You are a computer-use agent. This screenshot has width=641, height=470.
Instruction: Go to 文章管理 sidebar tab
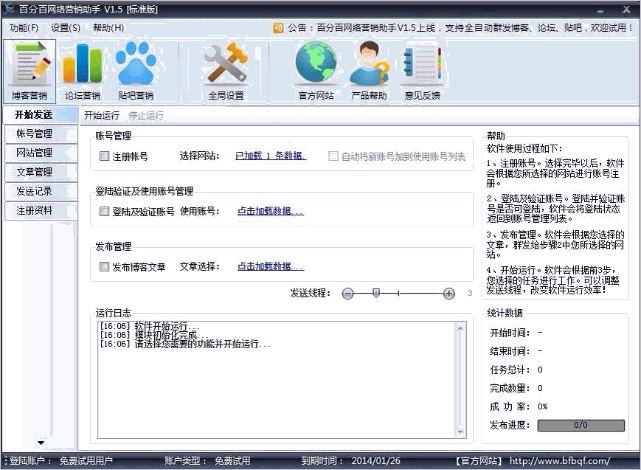click(40, 172)
